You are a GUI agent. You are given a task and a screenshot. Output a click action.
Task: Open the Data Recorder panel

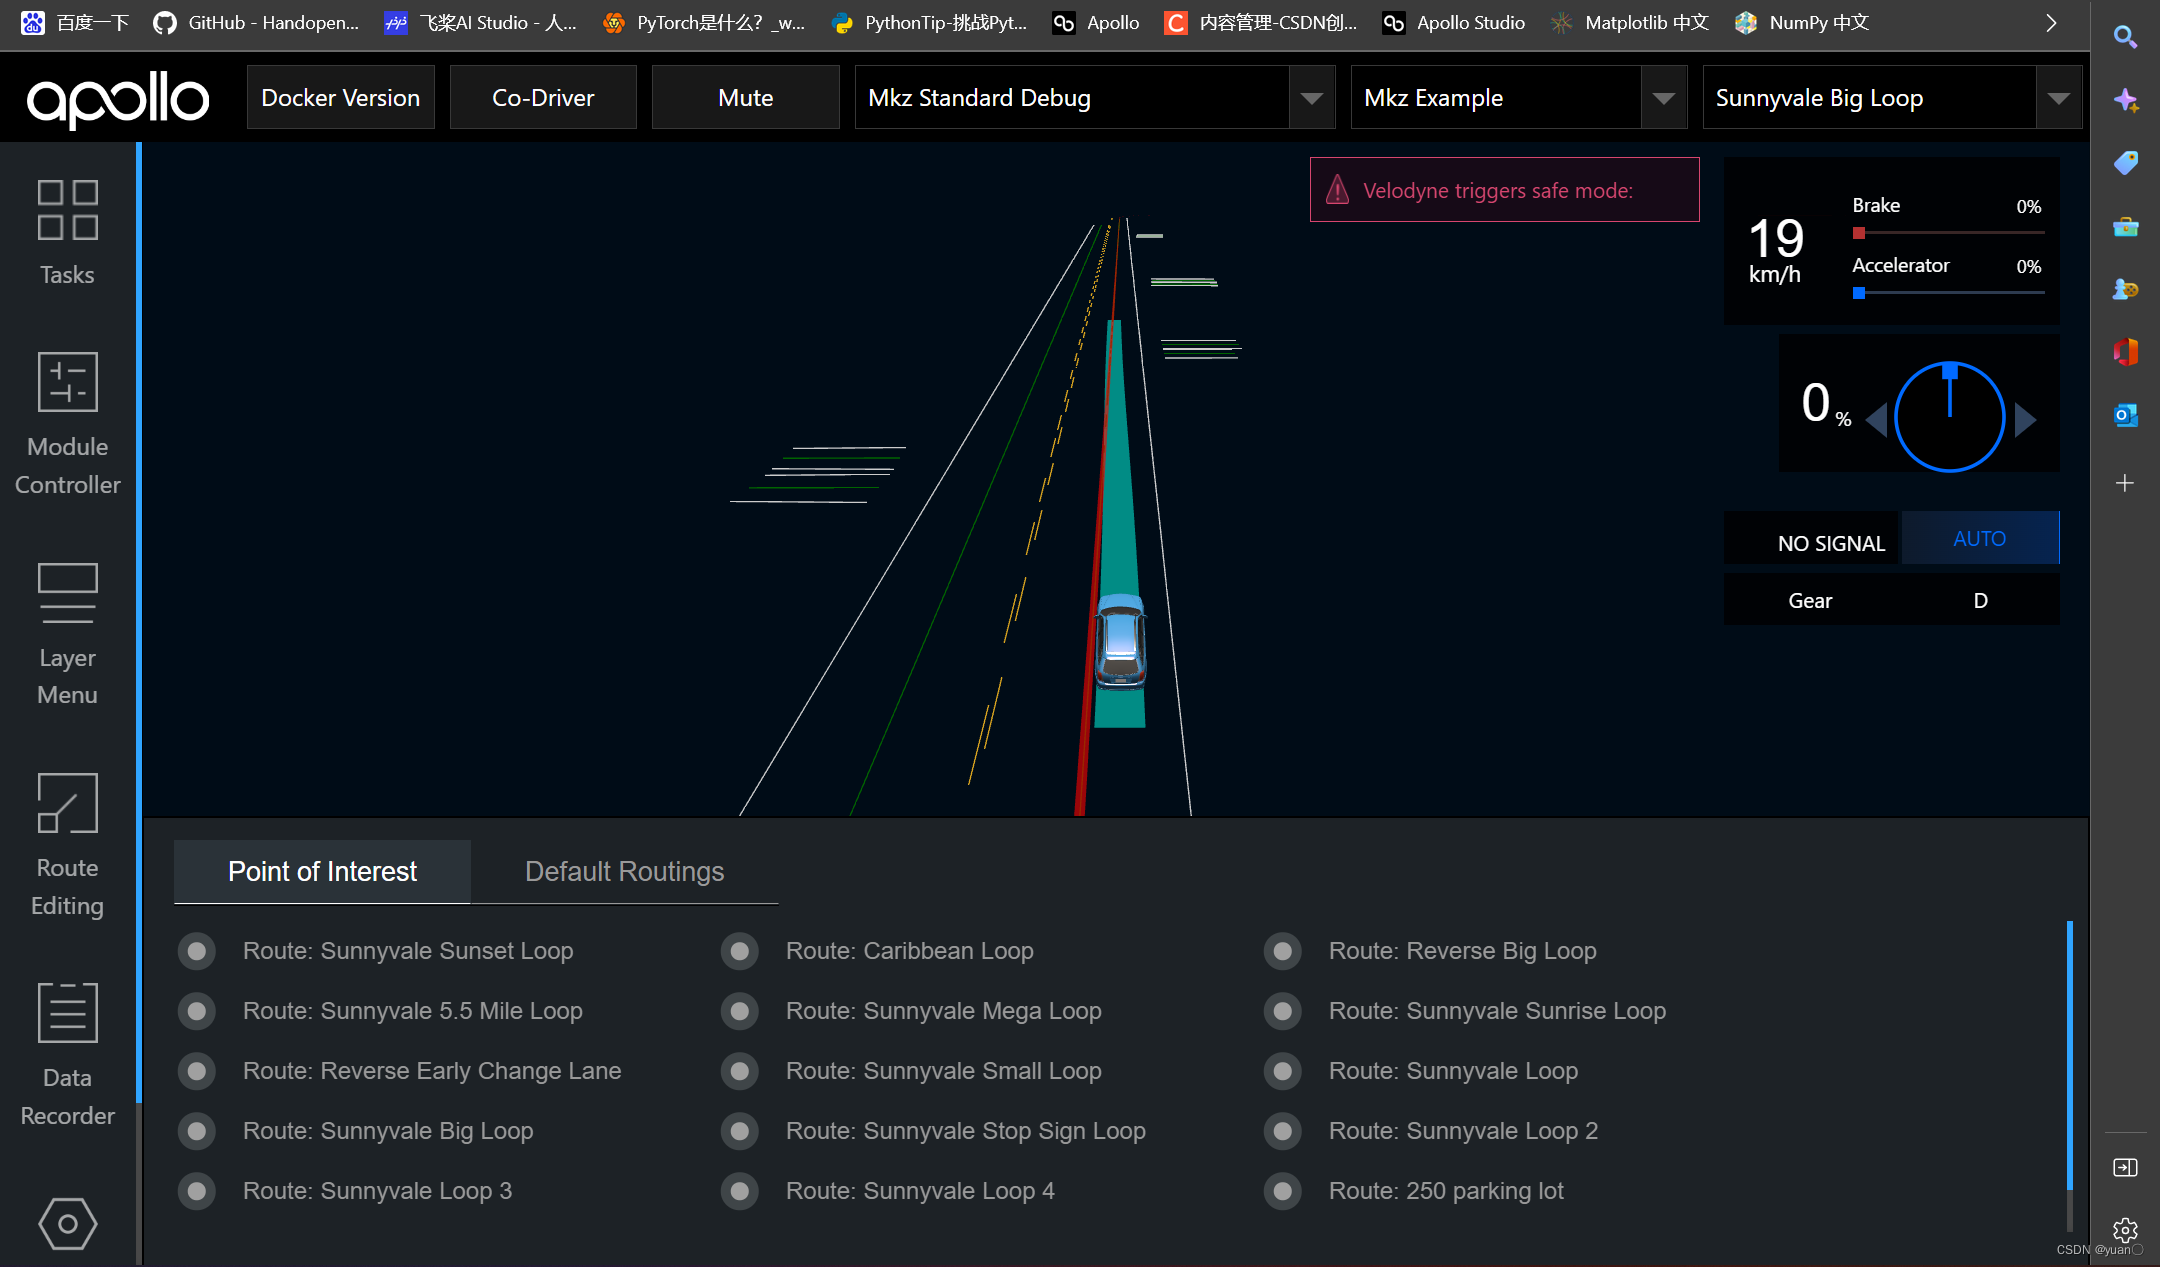point(67,1012)
